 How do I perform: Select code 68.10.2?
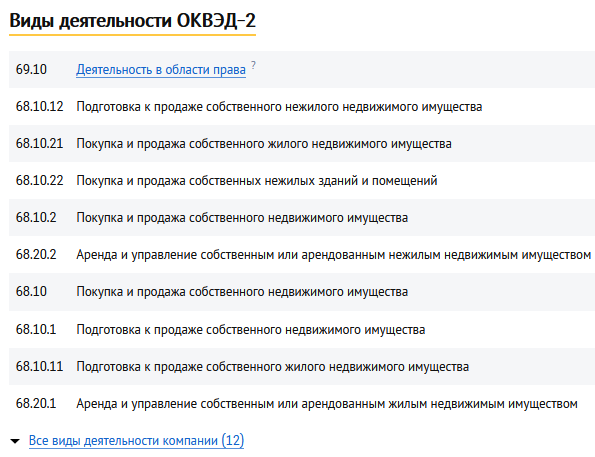pyautogui.click(x=36, y=217)
